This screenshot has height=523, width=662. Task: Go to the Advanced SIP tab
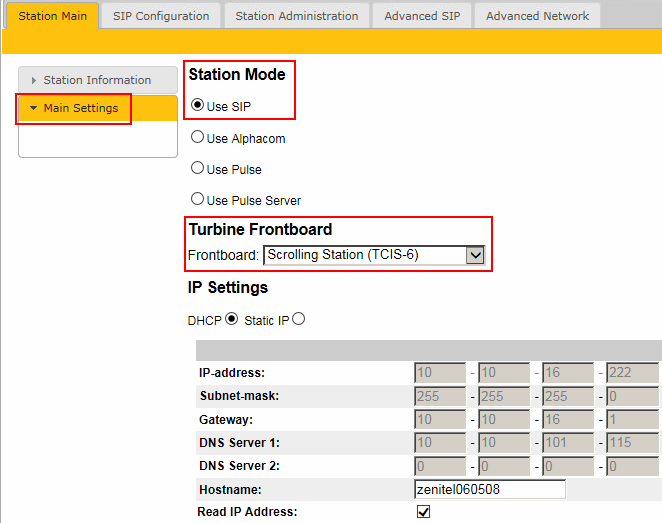[x=421, y=16]
